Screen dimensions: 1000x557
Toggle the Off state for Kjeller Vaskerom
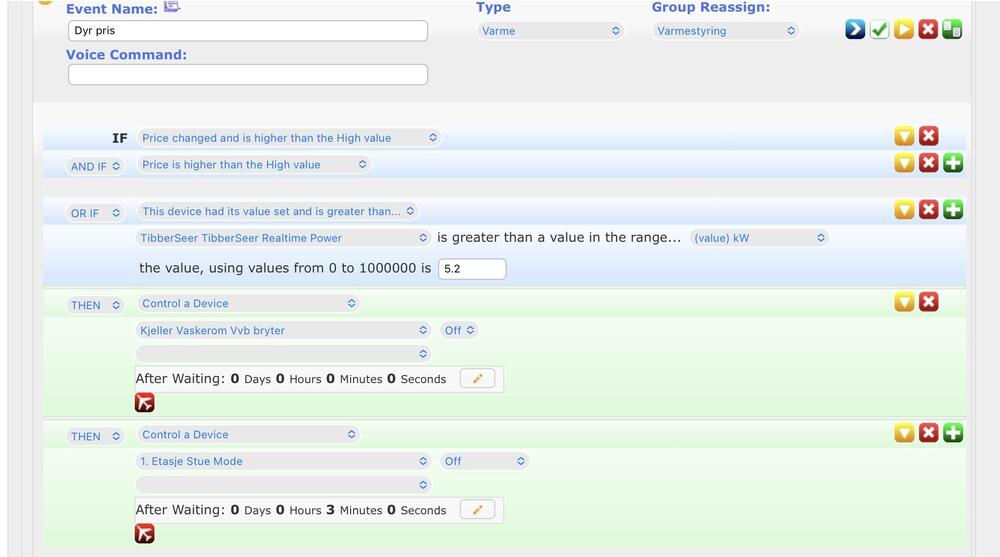(x=459, y=330)
